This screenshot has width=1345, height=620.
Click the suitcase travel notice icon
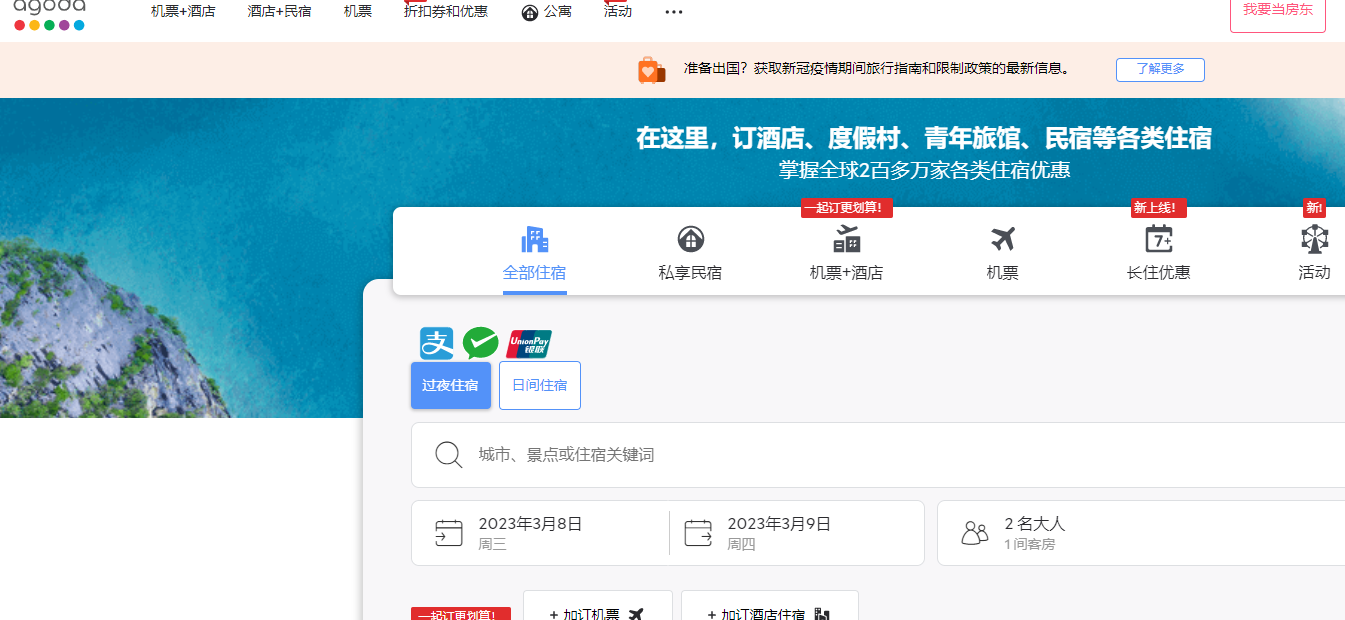tap(651, 70)
